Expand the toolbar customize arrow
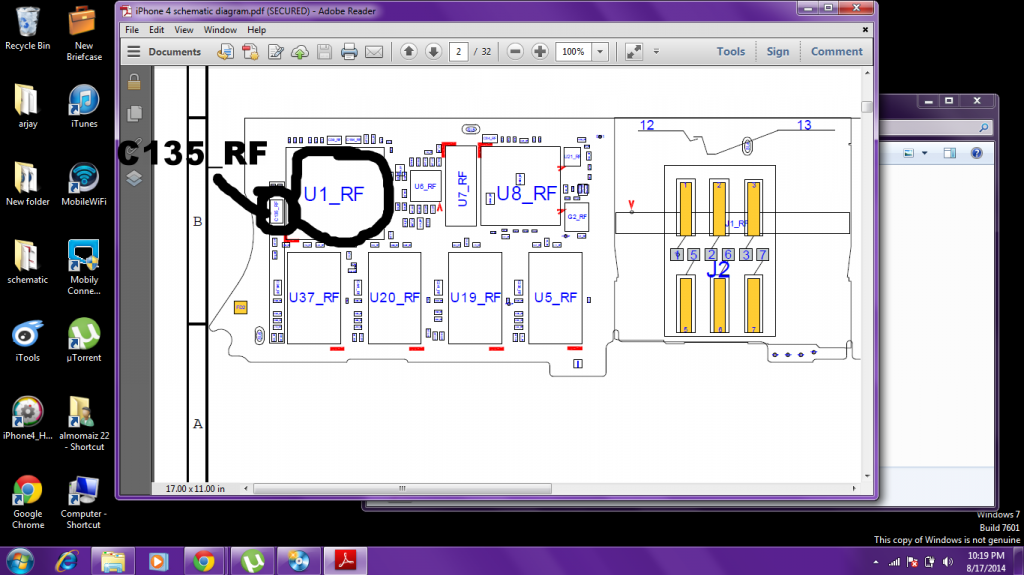The image size is (1024, 575). pyautogui.click(x=656, y=52)
